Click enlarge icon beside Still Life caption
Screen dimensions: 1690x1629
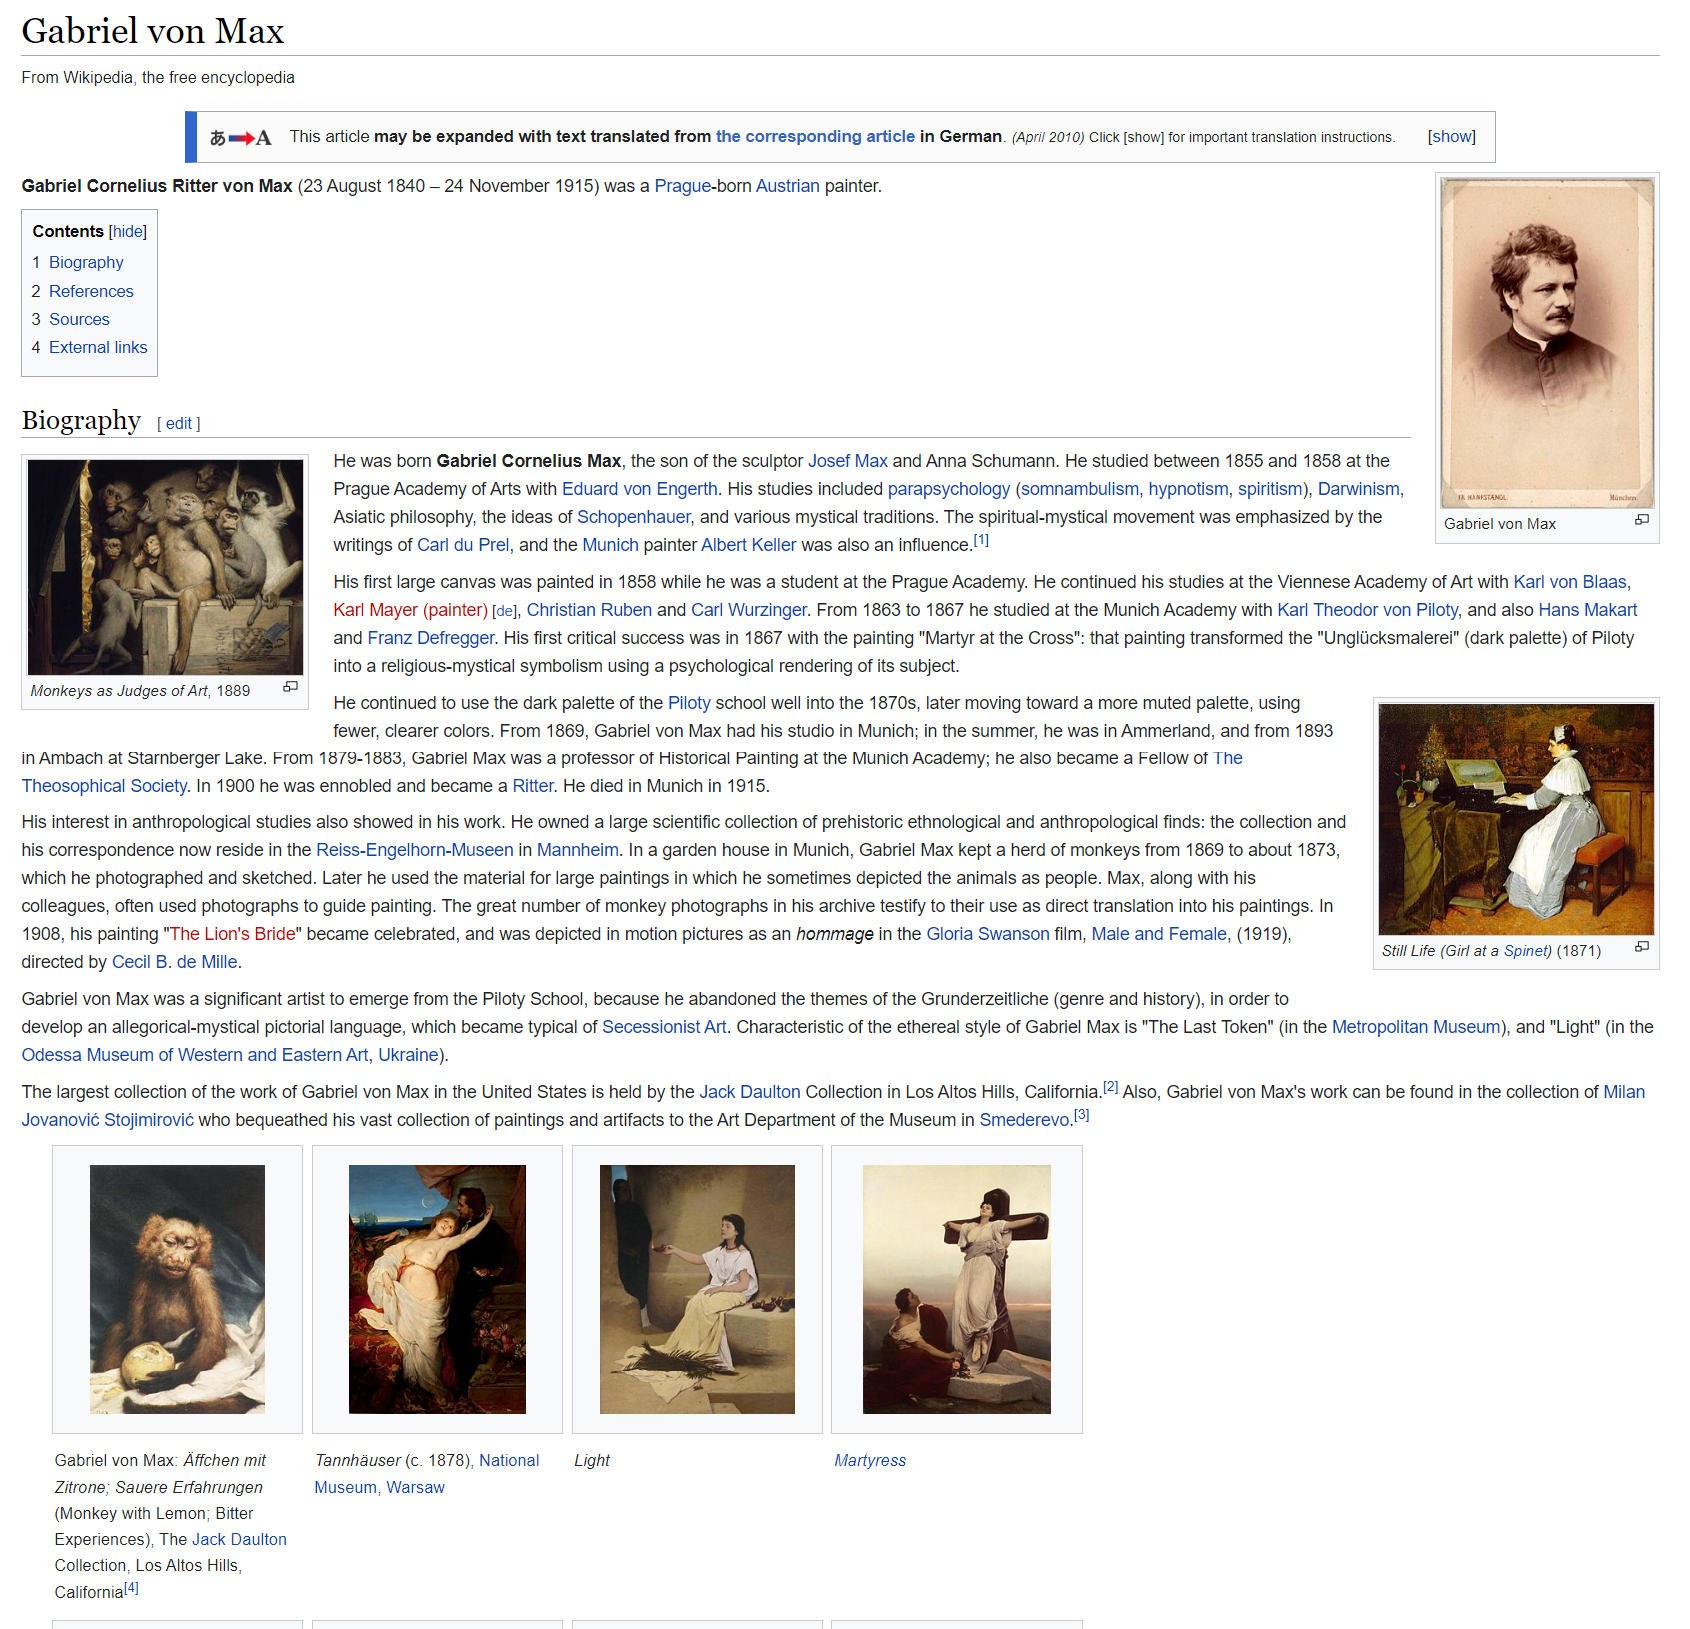[1641, 947]
